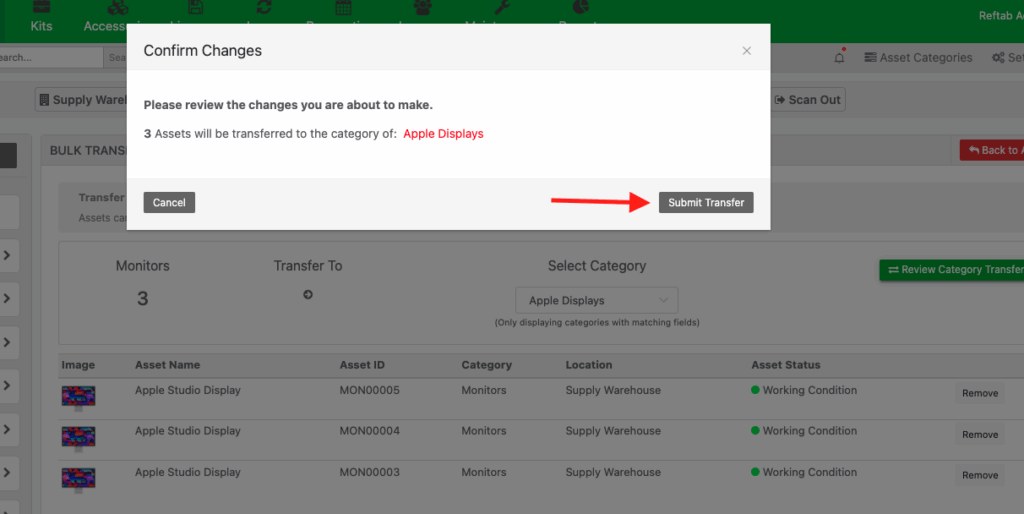Click the wrench maintenance icon in top navigation
The image size is (1024, 514).
[502, 7]
